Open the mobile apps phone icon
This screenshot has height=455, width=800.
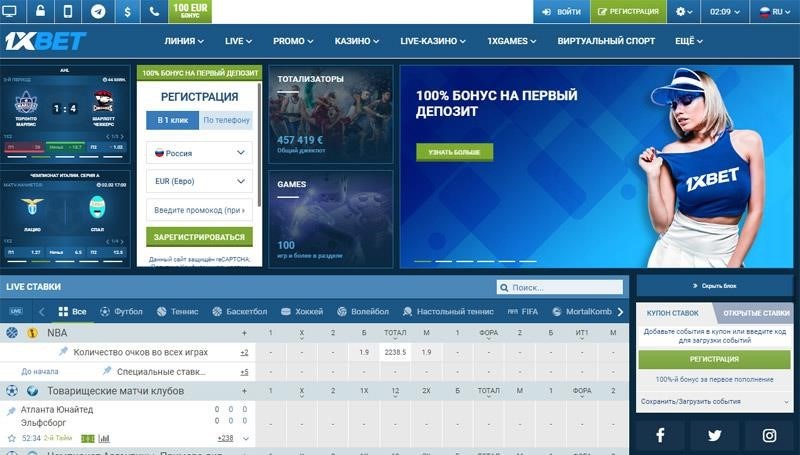click(x=68, y=11)
